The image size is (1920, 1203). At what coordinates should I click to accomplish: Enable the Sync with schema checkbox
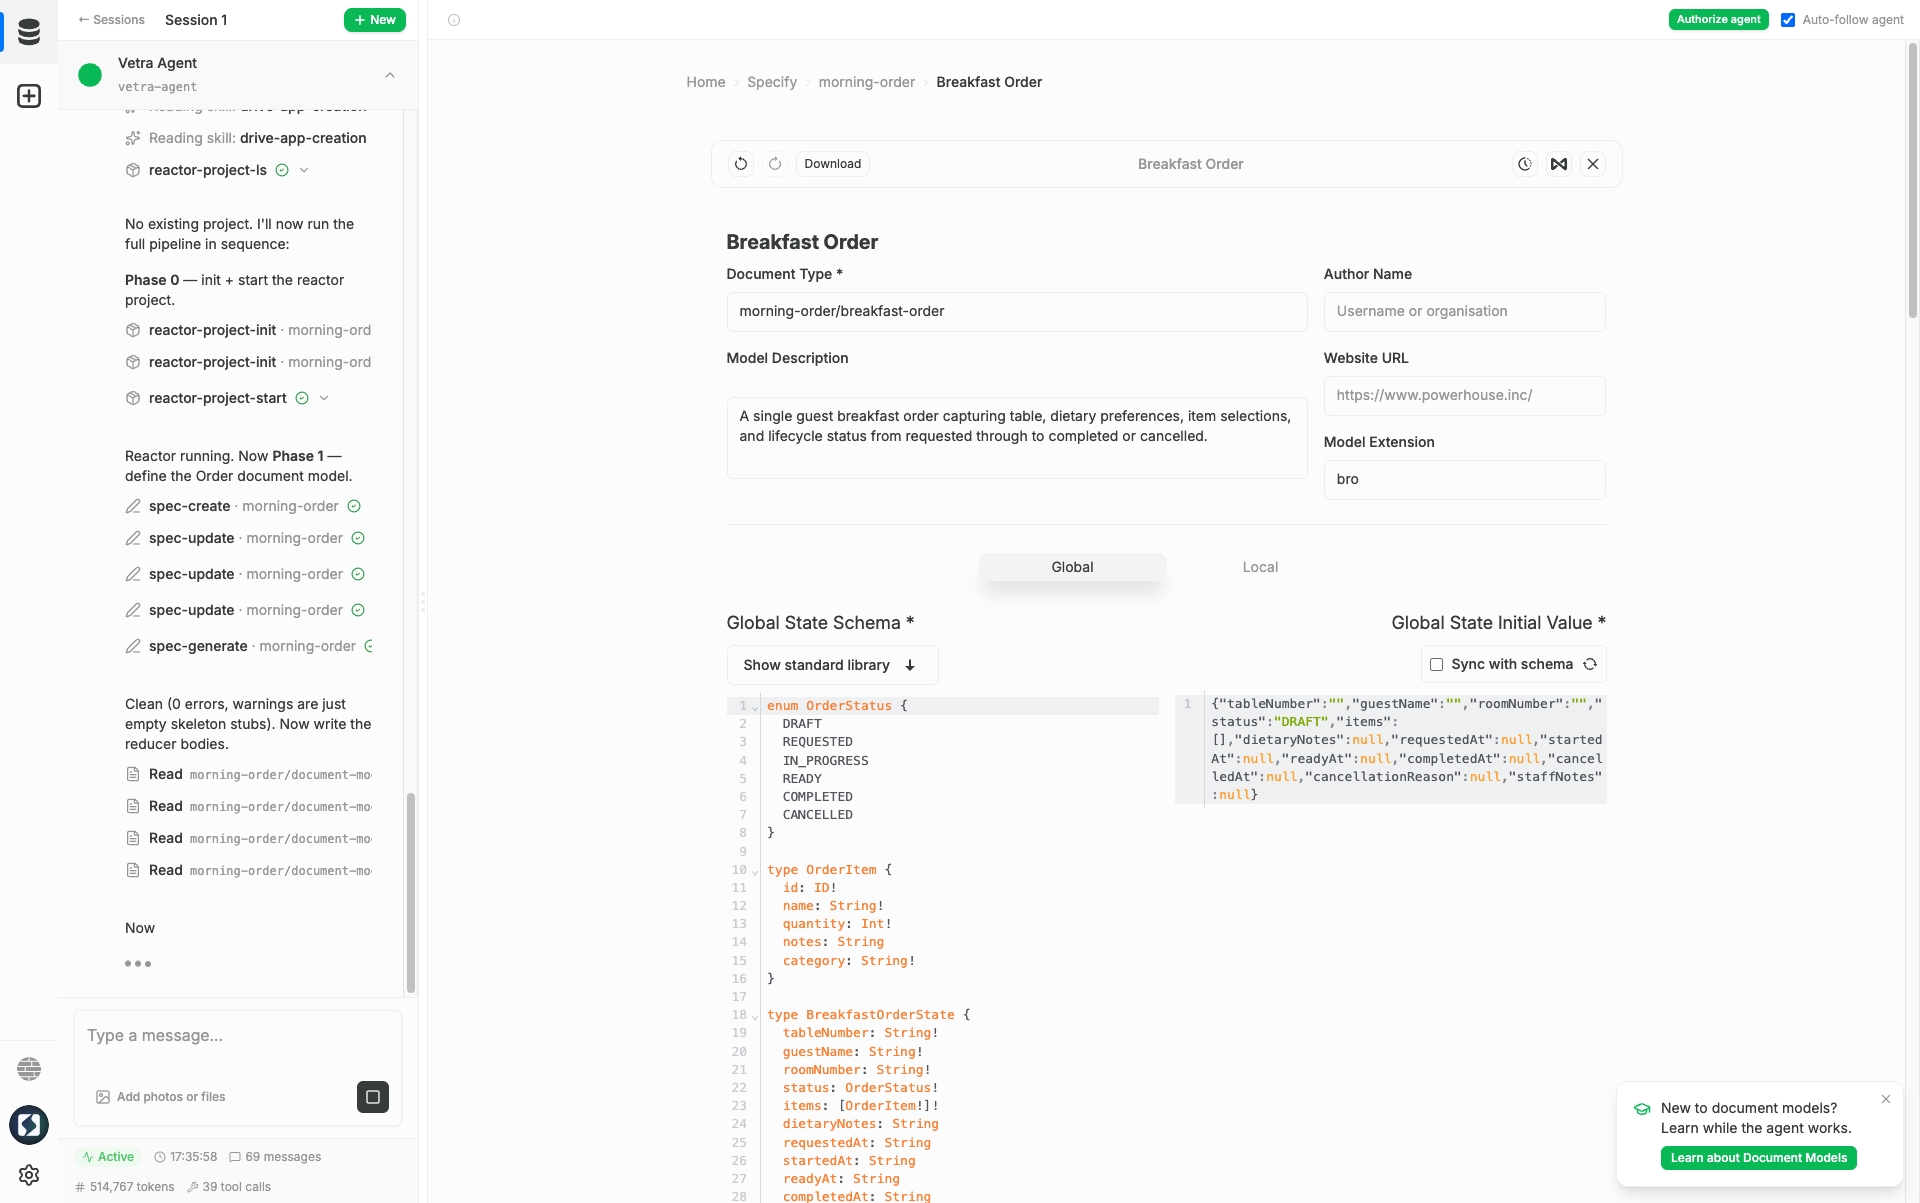click(x=1436, y=664)
